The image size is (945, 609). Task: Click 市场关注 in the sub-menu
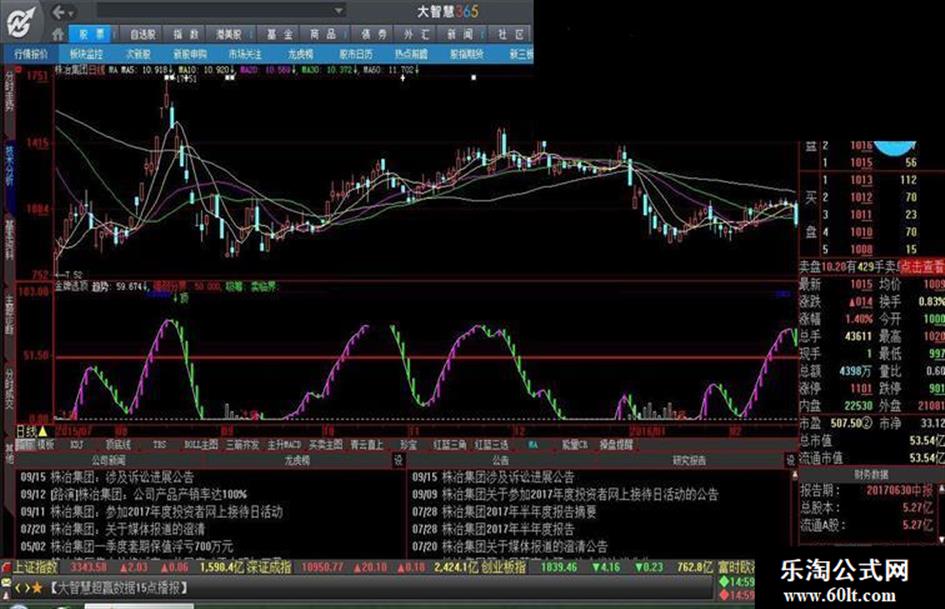245,54
